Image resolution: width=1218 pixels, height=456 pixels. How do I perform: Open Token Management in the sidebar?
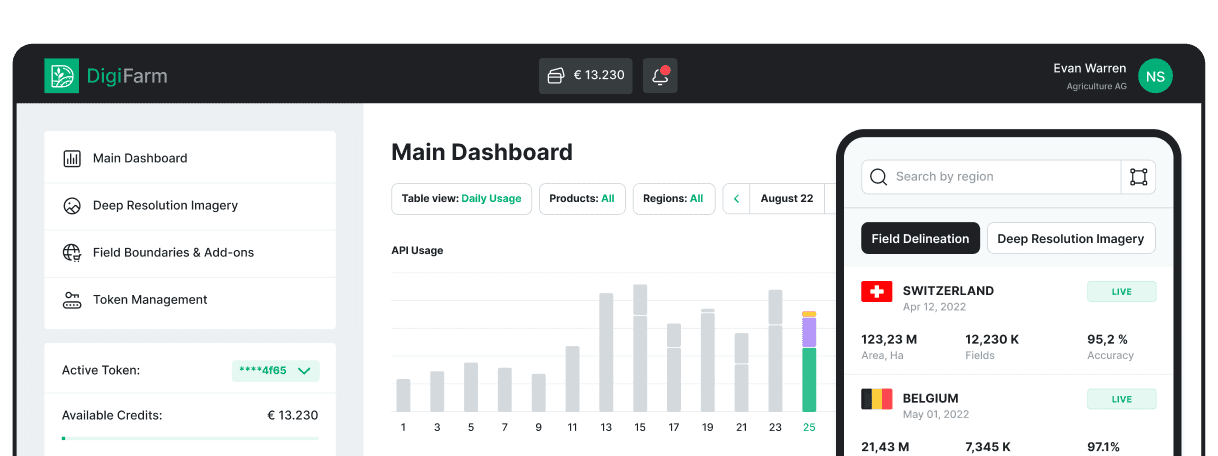(x=190, y=300)
